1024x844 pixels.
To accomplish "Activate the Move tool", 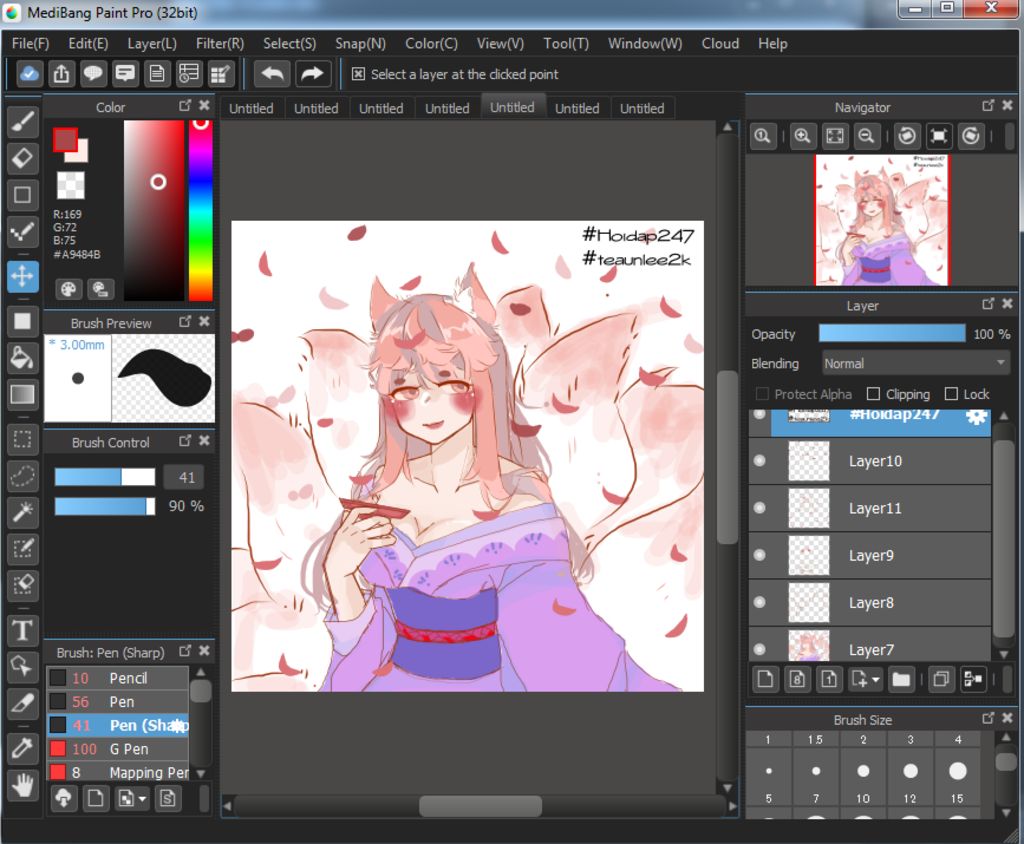I will (x=23, y=276).
